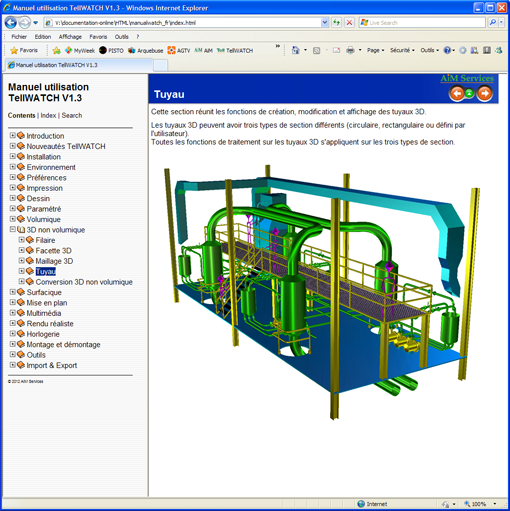510x511 pixels.
Task: Click the browser Forward arrow button
Action: 24,23
